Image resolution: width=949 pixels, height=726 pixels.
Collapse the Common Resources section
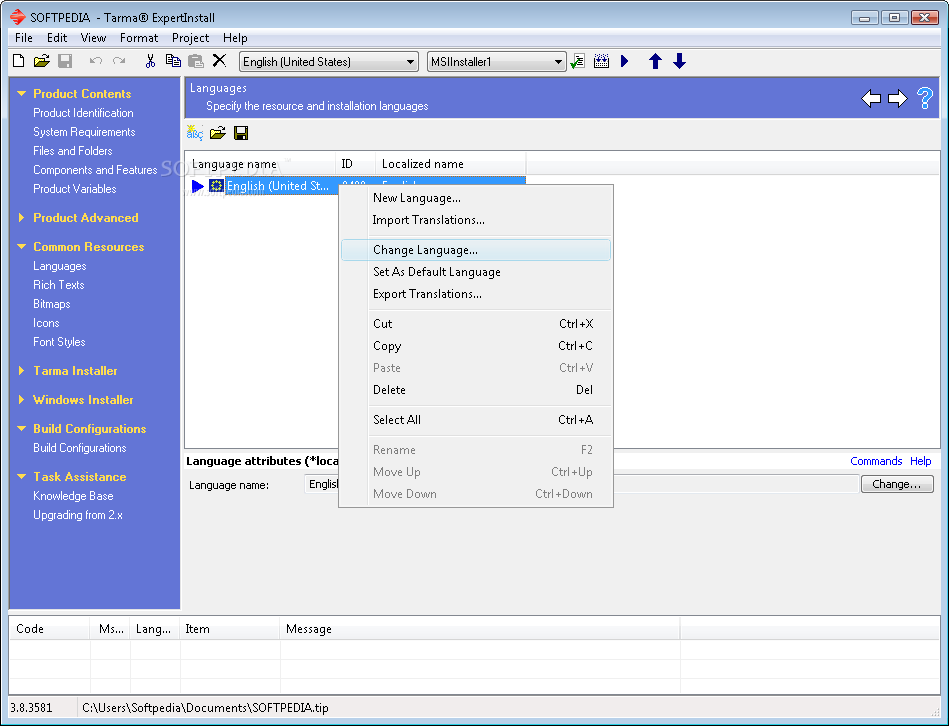(22, 246)
